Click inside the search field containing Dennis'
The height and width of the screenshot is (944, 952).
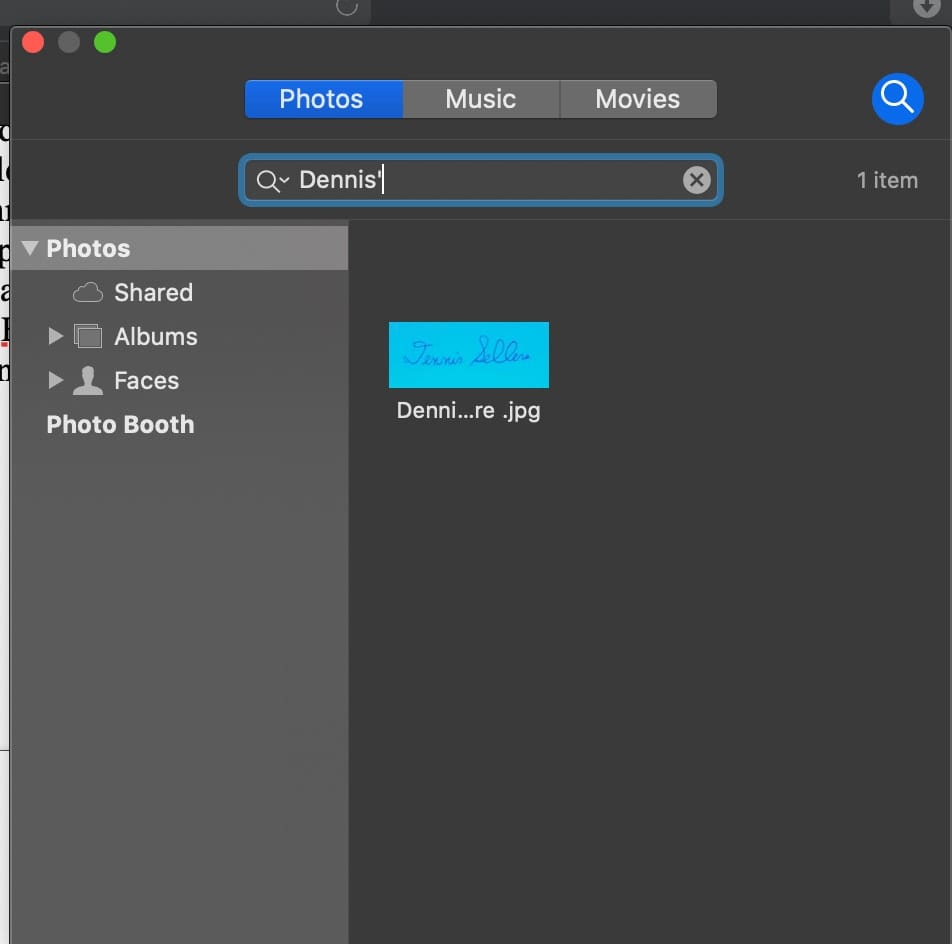520,181
